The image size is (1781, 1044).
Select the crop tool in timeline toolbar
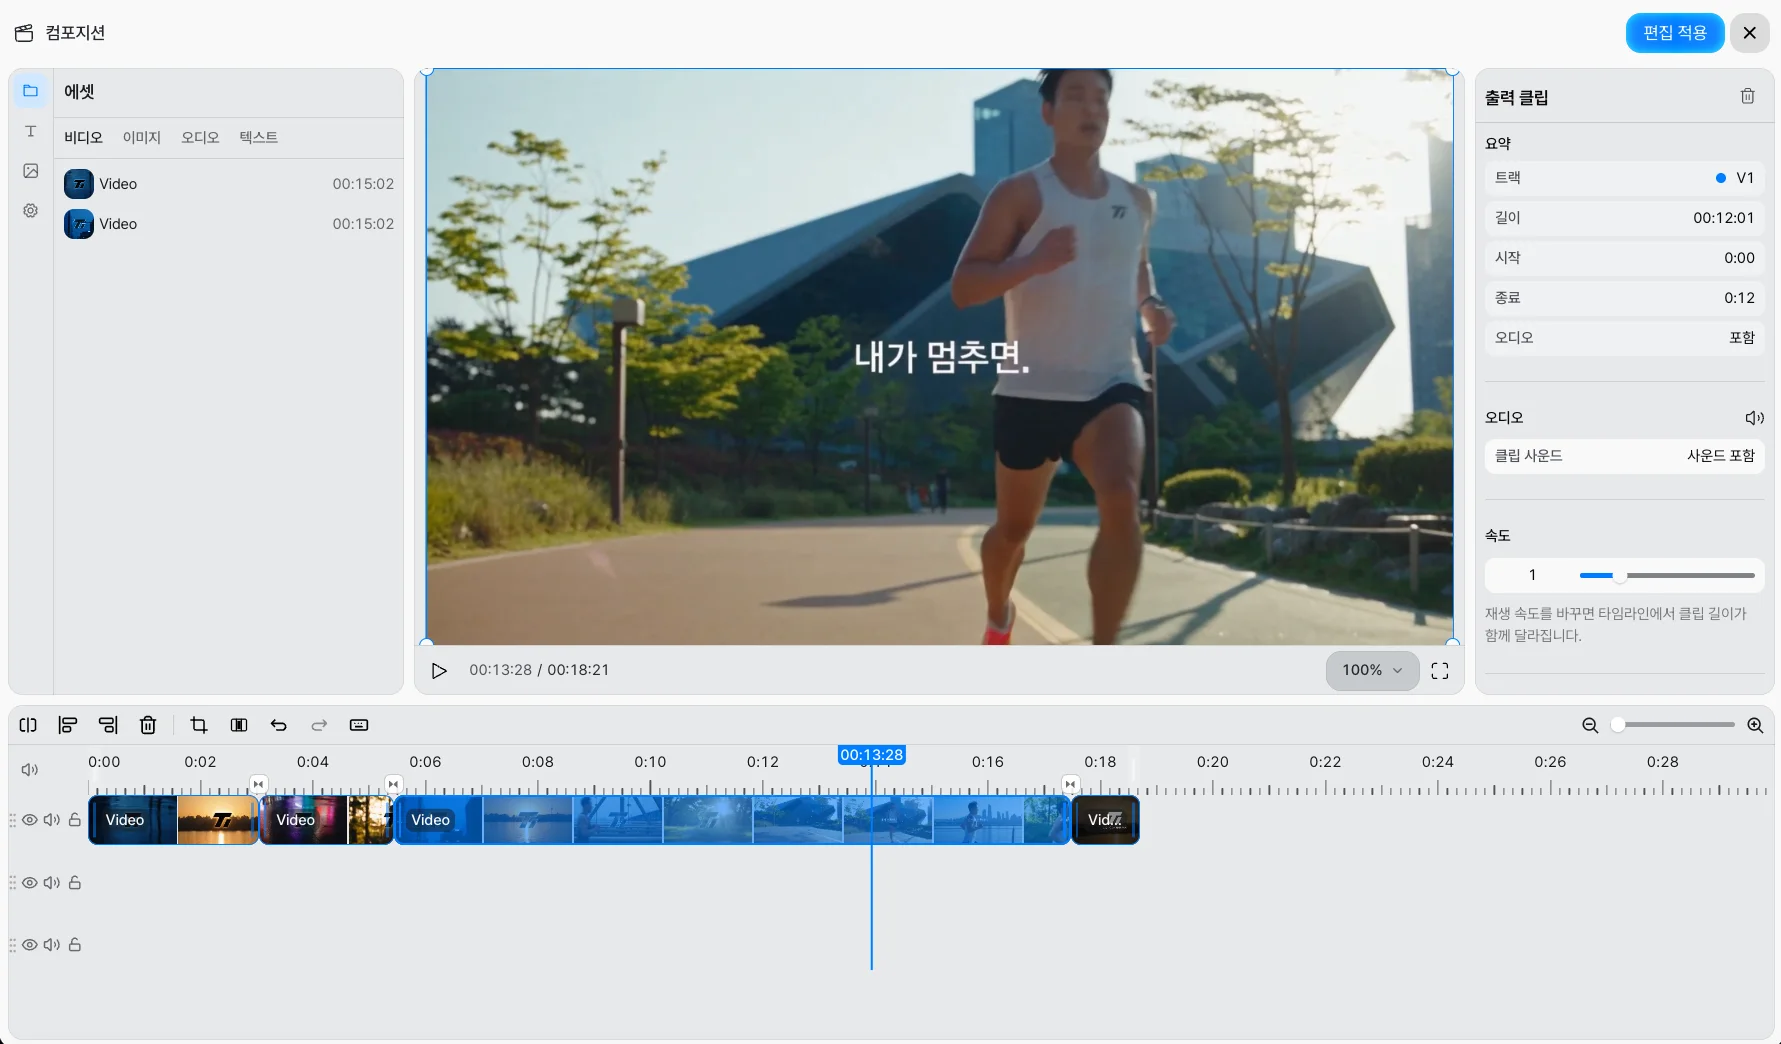[199, 725]
